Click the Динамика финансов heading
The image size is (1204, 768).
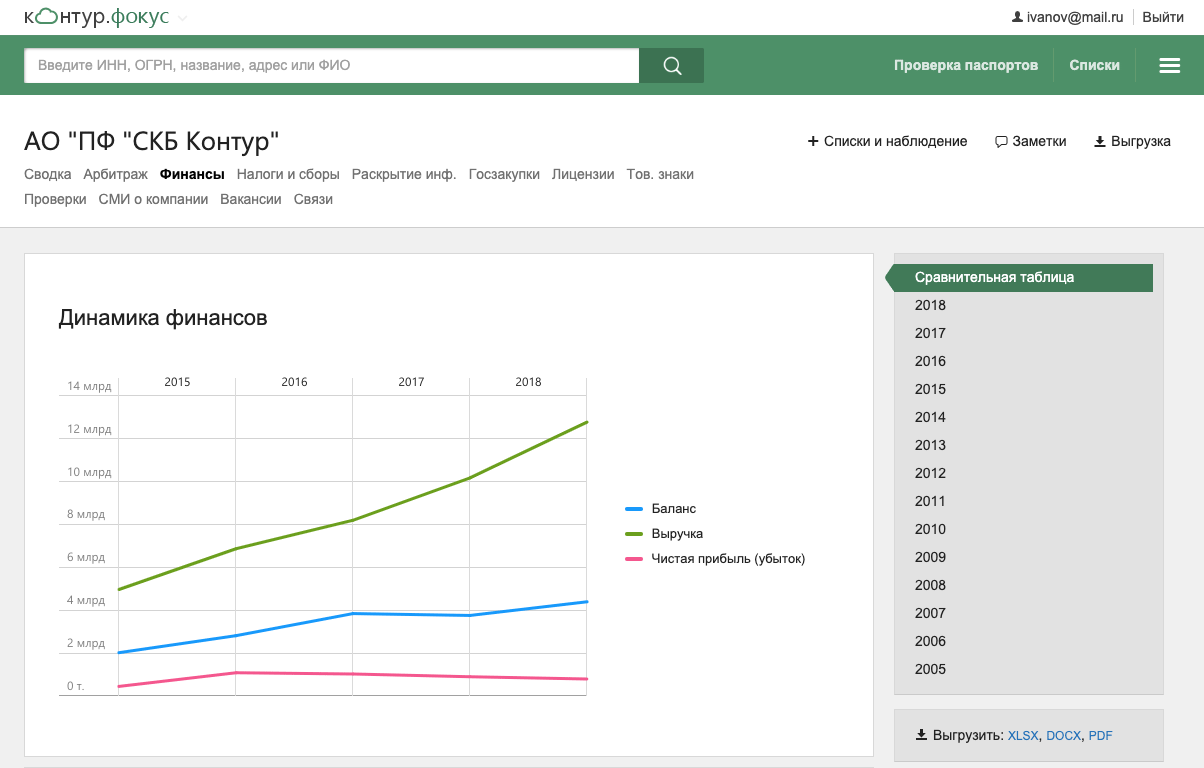[x=163, y=318]
